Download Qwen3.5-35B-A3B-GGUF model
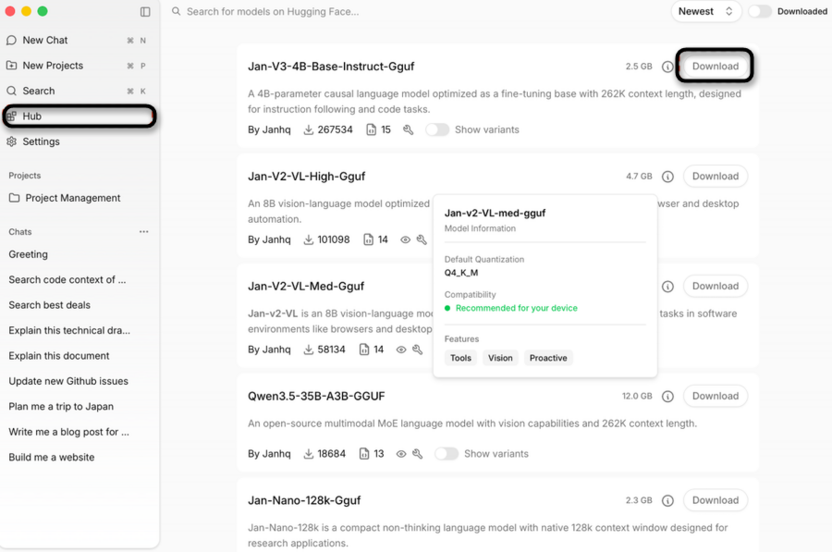The image size is (832, 552). [715, 396]
